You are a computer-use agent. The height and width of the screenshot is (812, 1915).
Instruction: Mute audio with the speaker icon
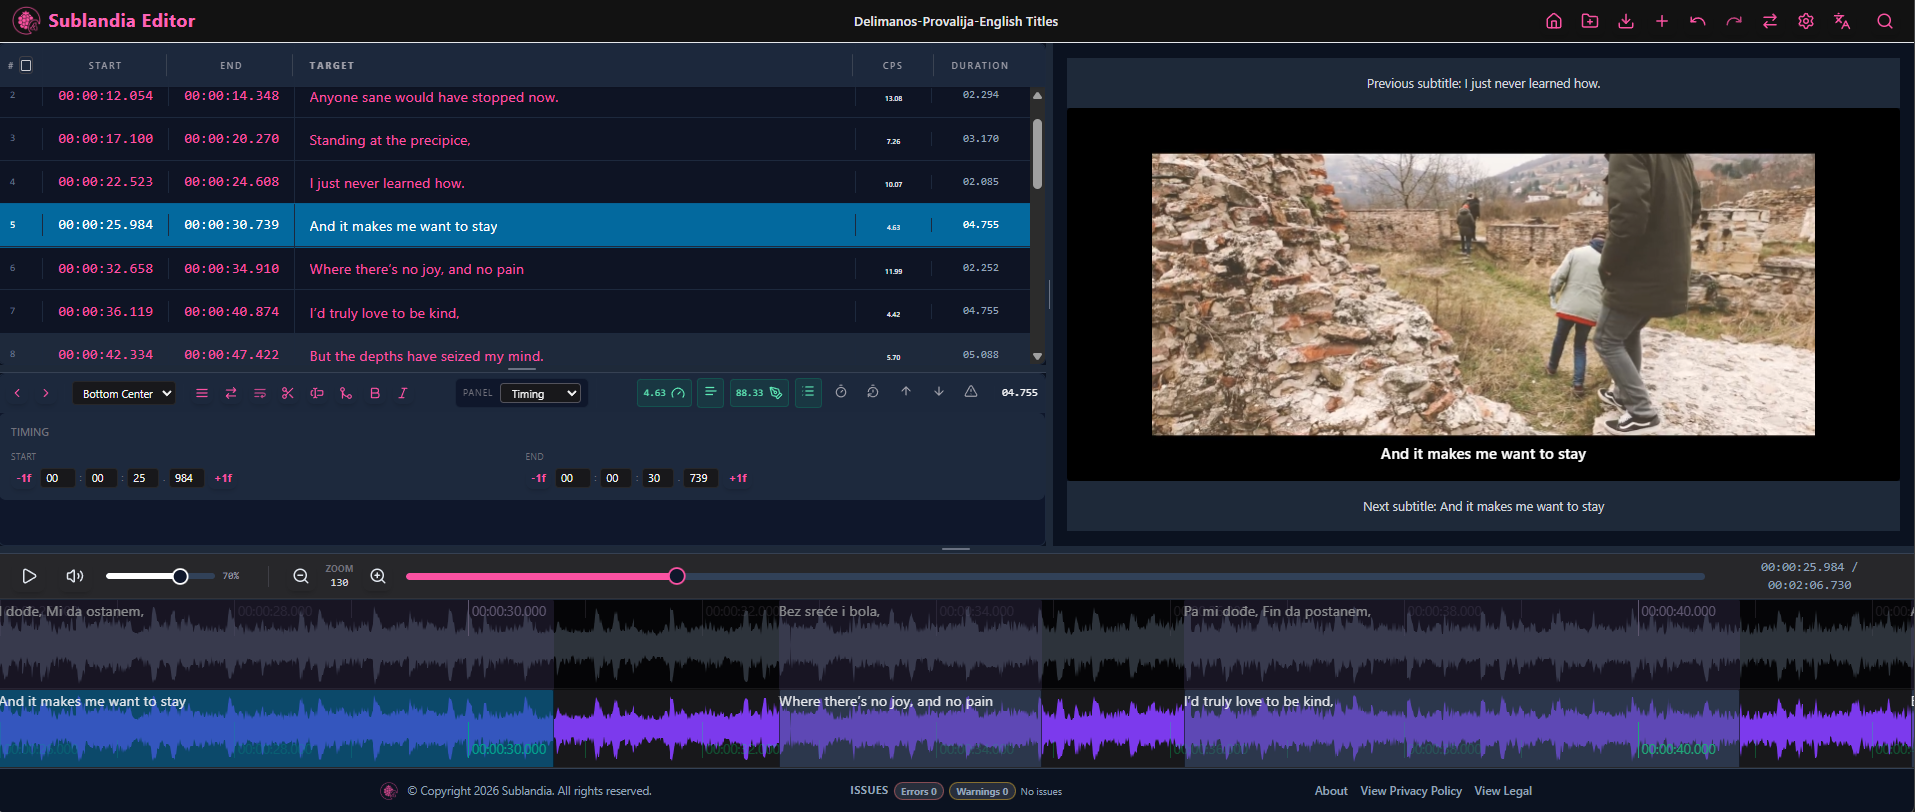tap(75, 576)
